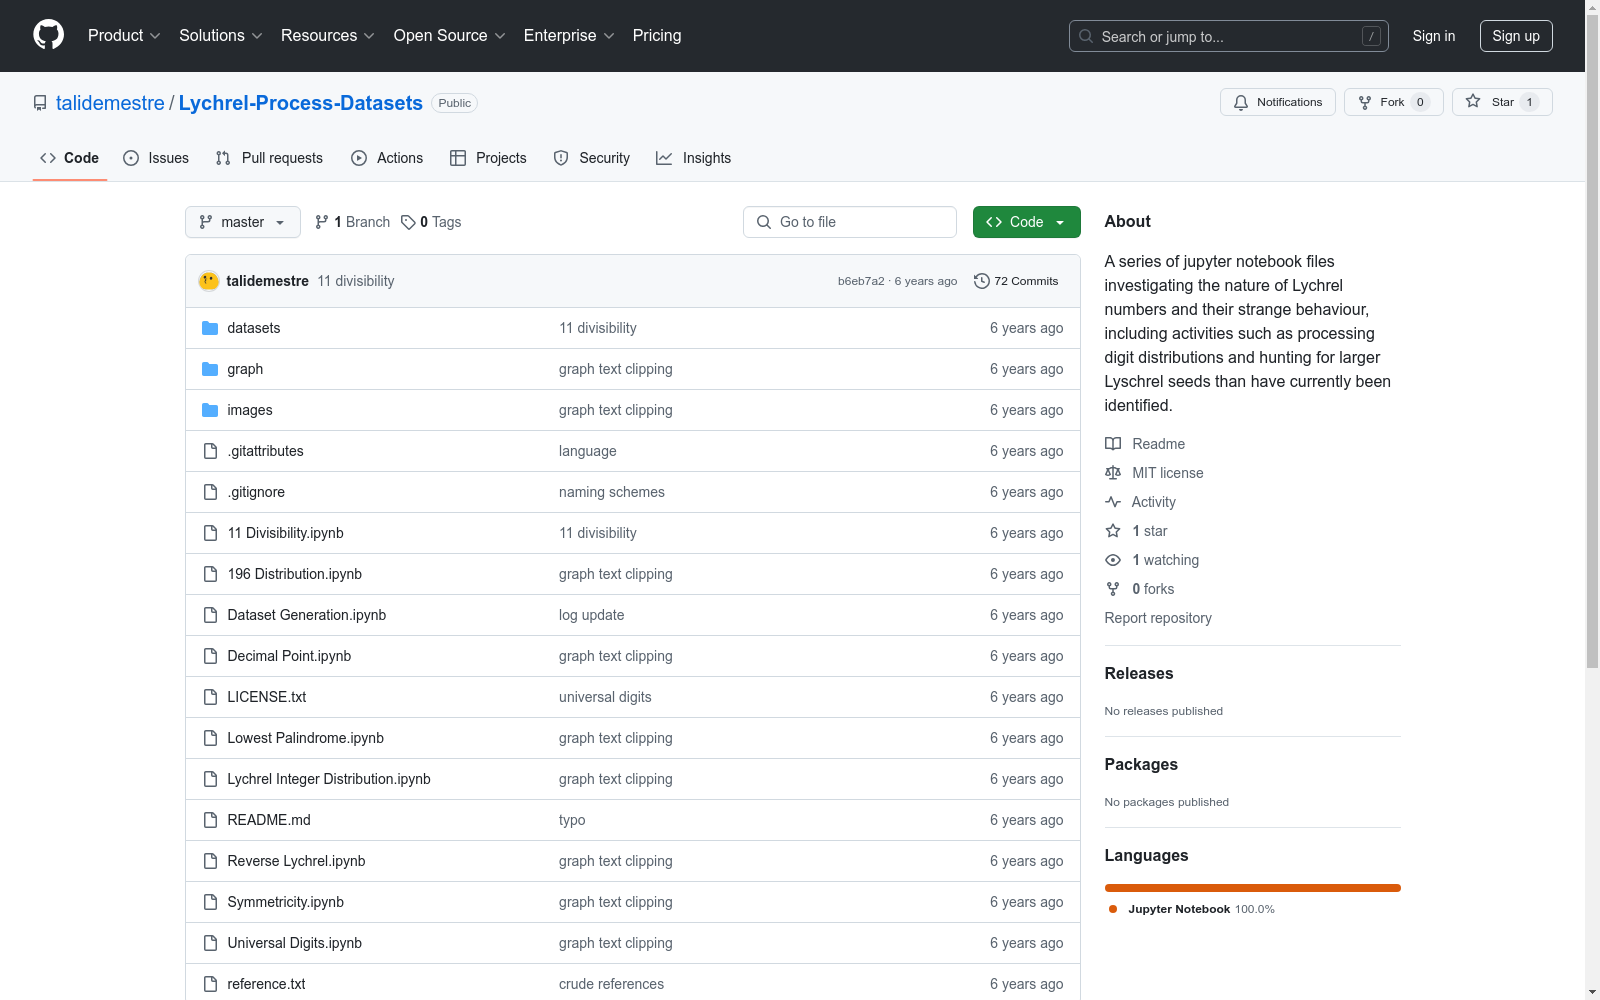This screenshot has width=1600, height=1000.
Task: View the 72 Commits history
Action: pos(1016,281)
